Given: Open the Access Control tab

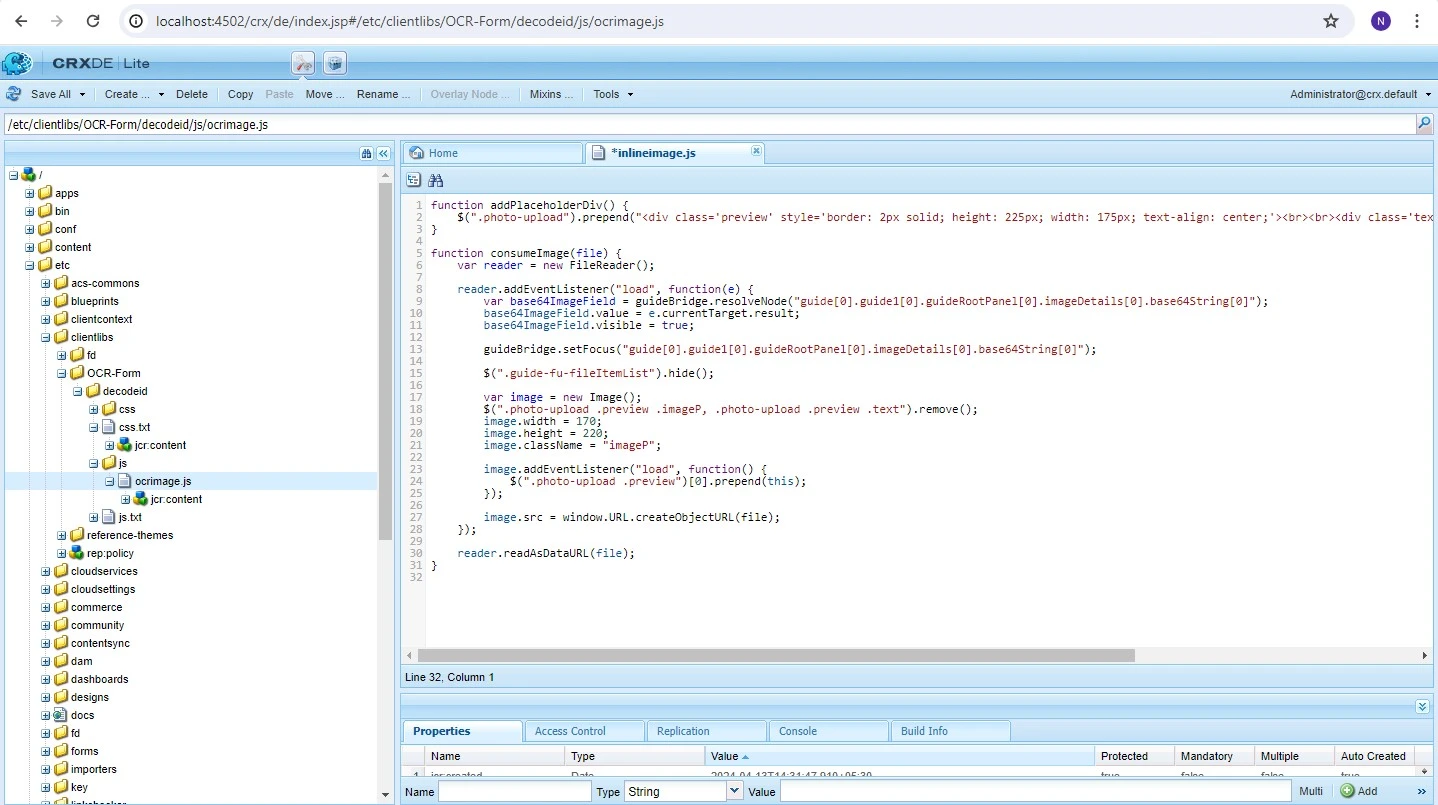Looking at the screenshot, I should (584, 731).
